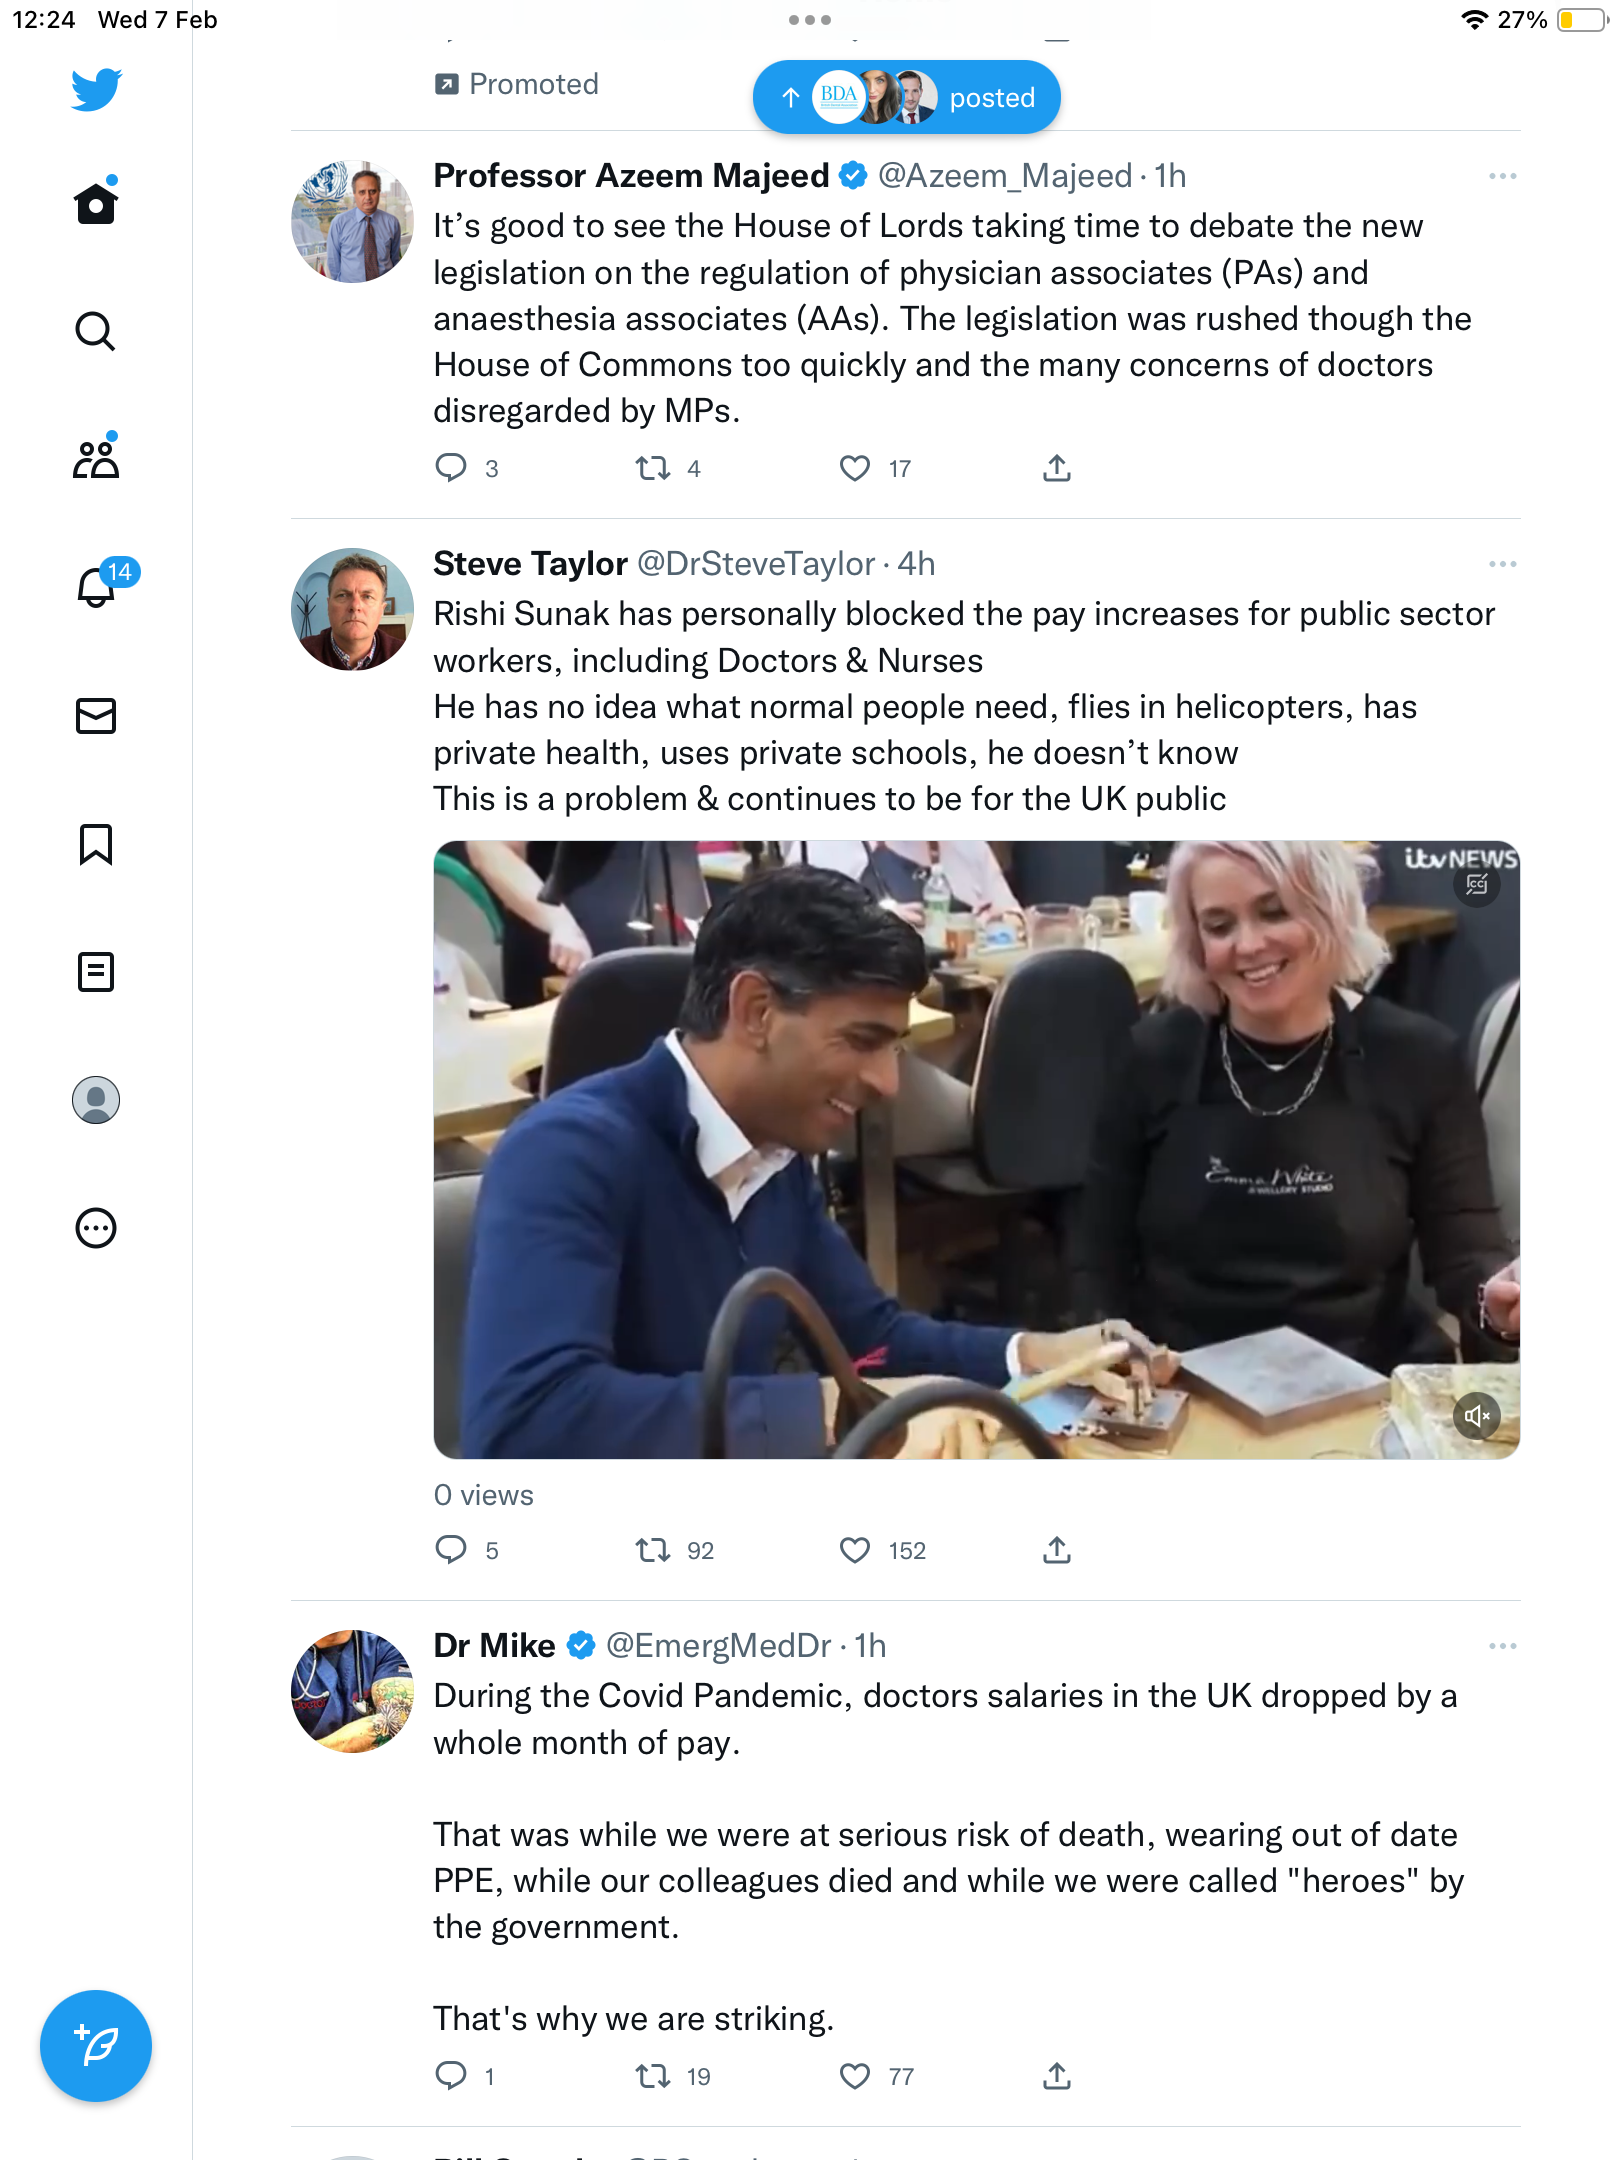Open the More circle menu in sidebar
This screenshot has height=2160, width=1620.
[x=96, y=1228]
